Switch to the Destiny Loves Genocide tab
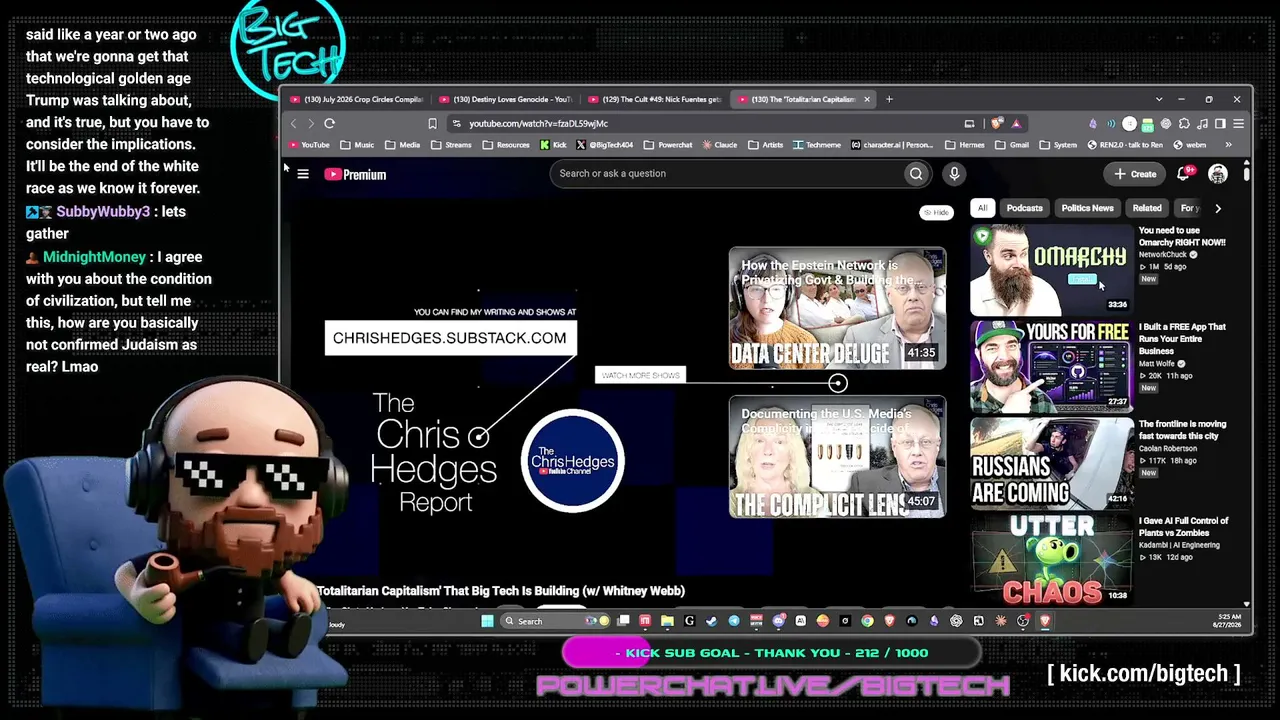The height and width of the screenshot is (720, 1280). click(504, 99)
